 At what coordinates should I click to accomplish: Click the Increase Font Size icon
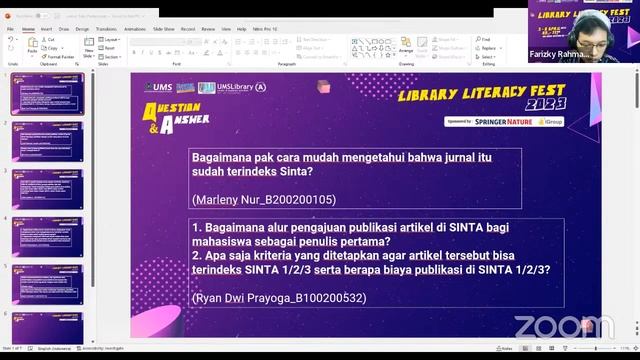click(x=207, y=42)
